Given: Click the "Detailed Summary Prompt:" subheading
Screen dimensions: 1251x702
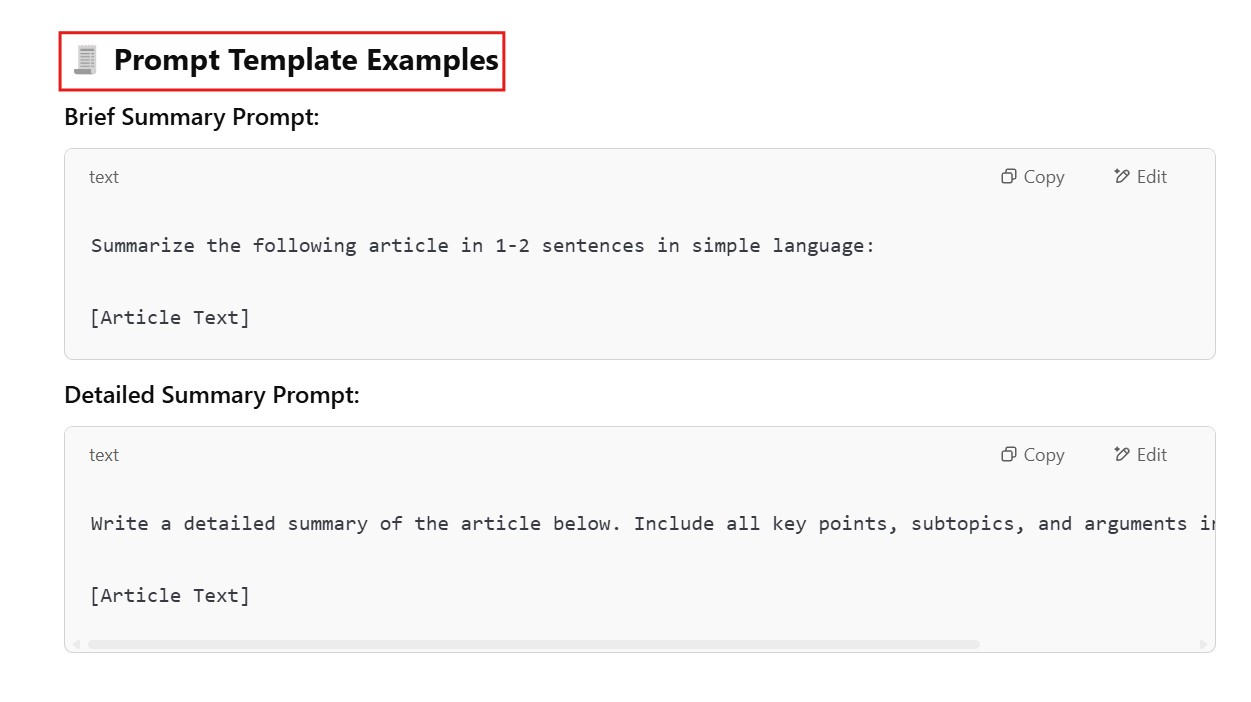Looking at the screenshot, I should click(x=211, y=395).
